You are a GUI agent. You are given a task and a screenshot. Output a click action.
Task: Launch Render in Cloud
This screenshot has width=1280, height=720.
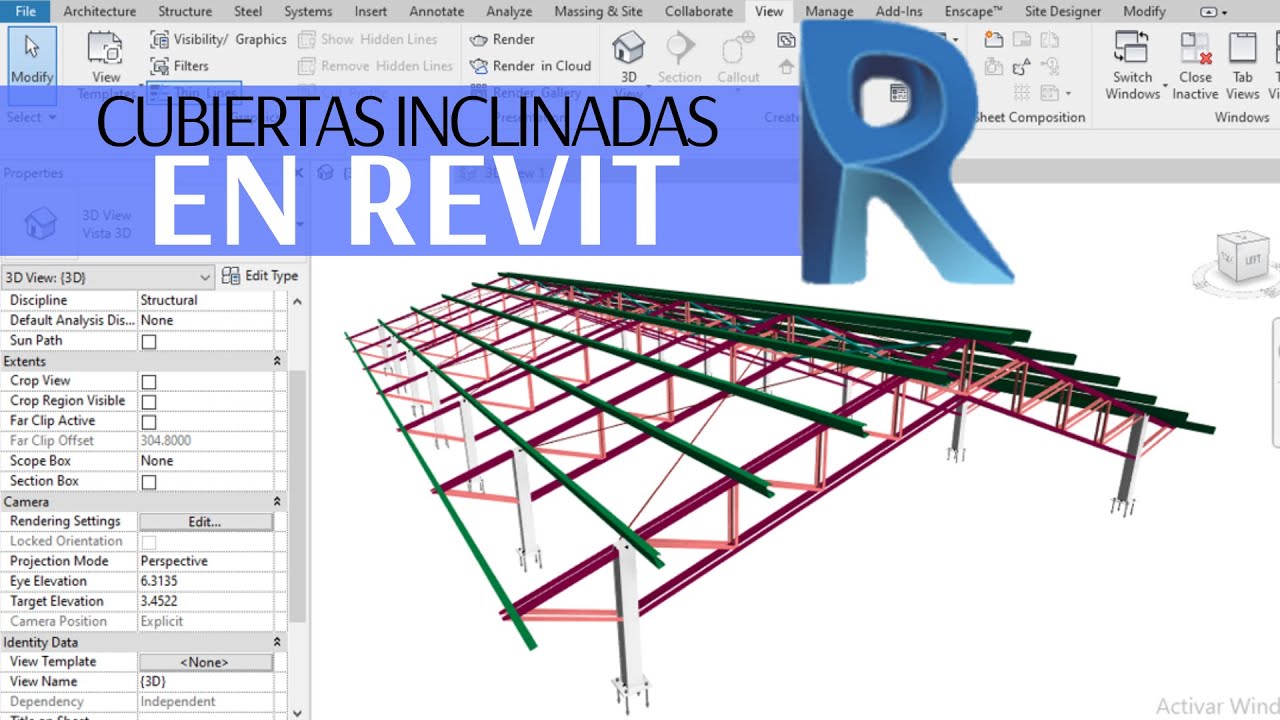529,66
